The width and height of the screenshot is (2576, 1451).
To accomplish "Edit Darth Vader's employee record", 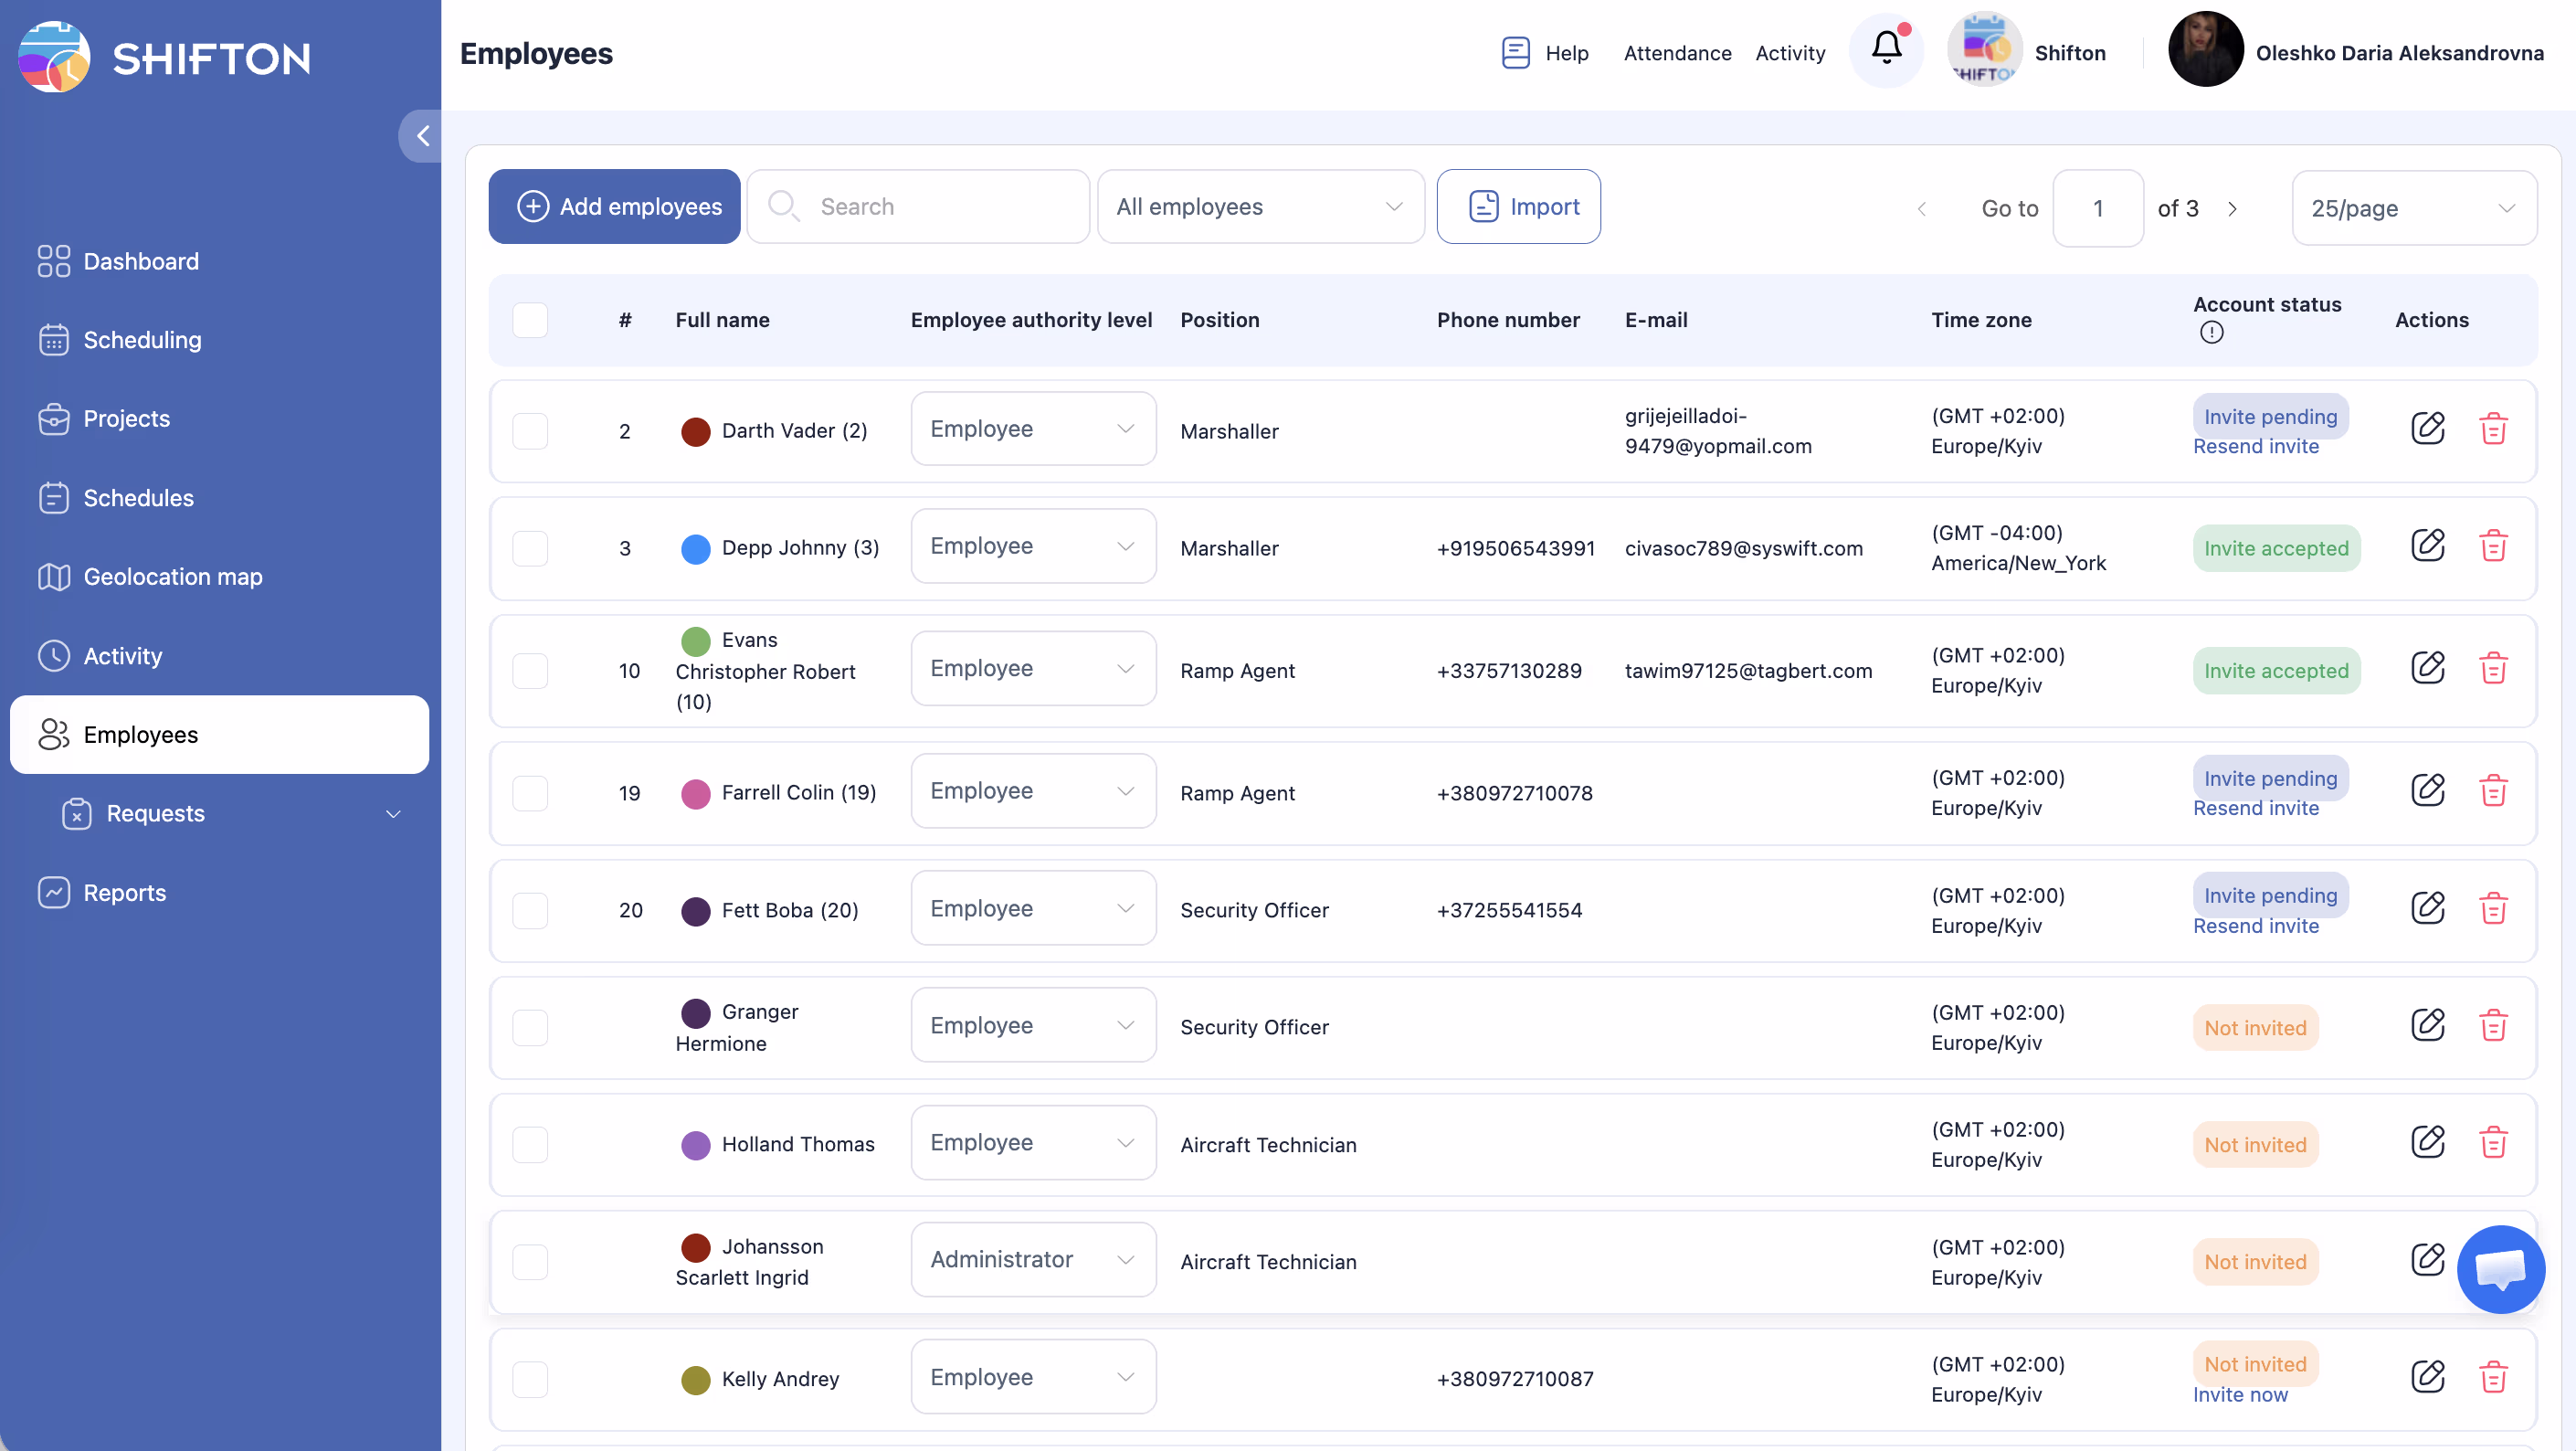I will pos(2427,429).
